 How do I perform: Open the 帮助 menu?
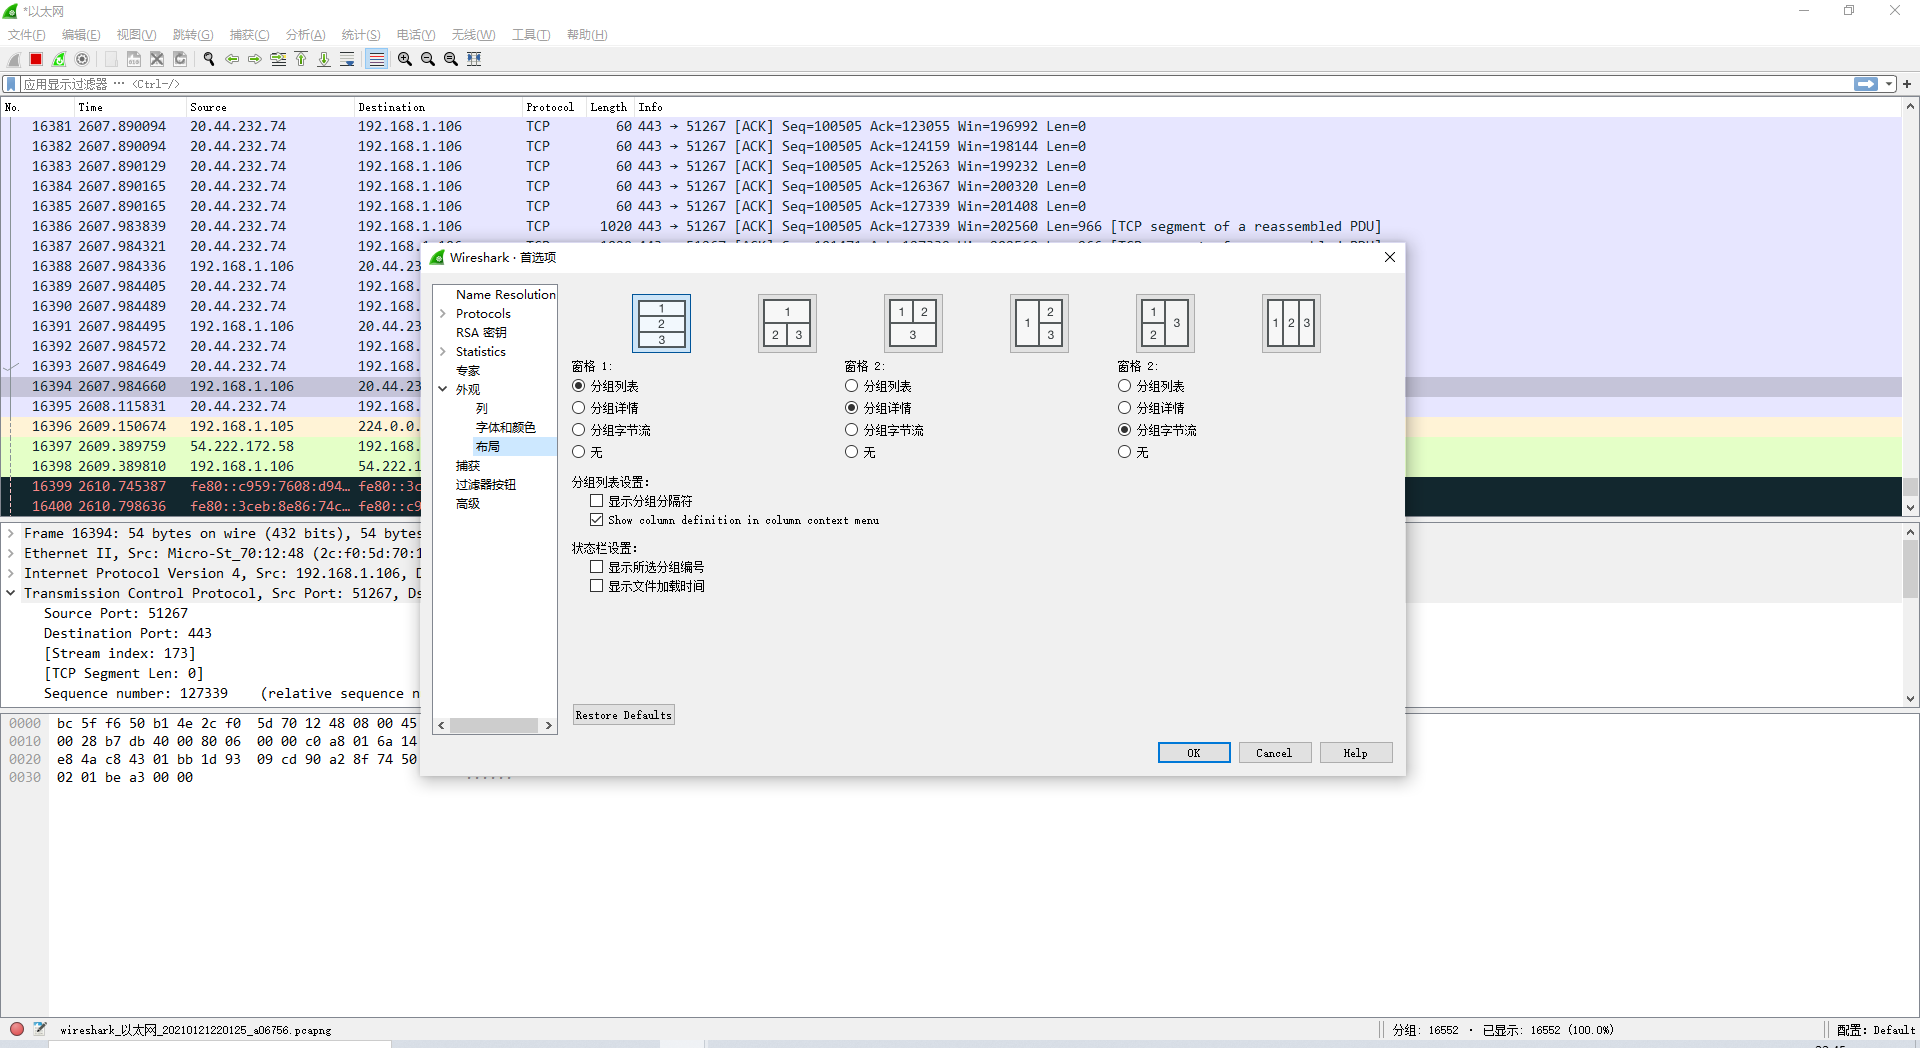point(587,35)
